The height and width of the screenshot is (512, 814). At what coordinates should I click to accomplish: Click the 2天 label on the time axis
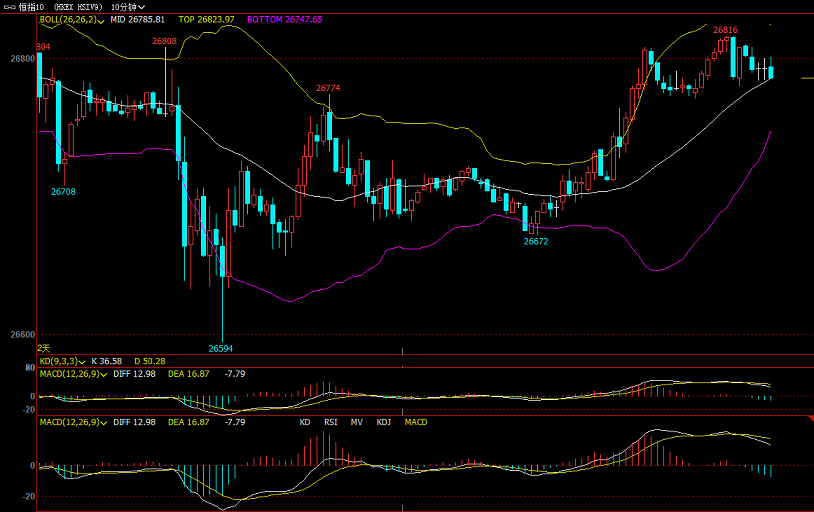pos(44,347)
